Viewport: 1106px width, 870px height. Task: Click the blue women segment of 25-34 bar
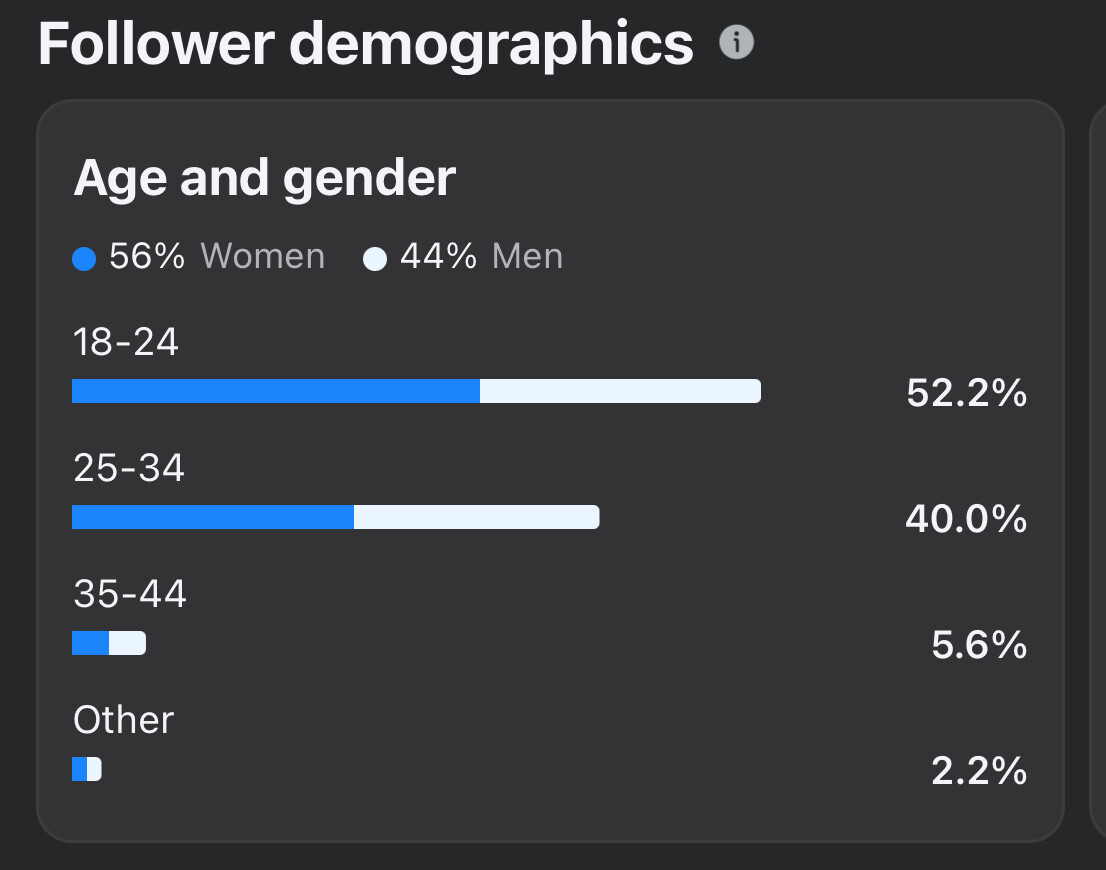tap(213, 517)
